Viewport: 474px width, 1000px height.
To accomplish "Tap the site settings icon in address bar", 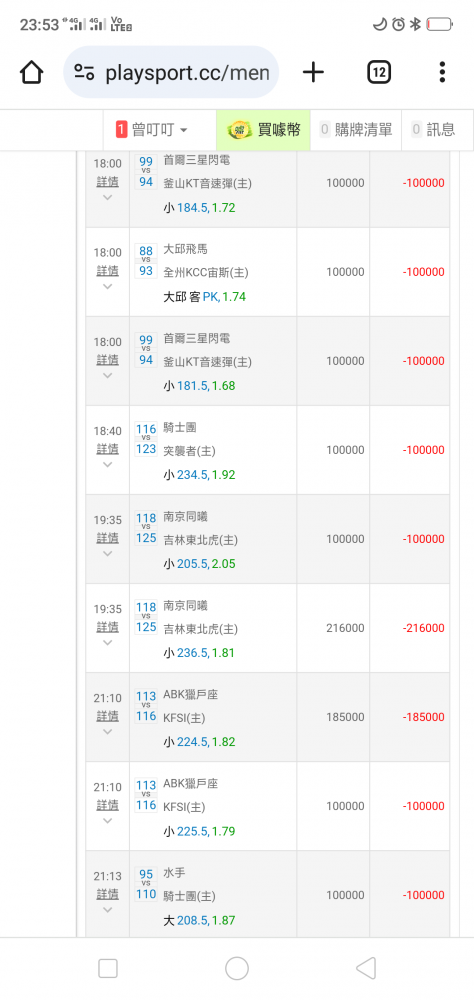I will click(84, 72).
